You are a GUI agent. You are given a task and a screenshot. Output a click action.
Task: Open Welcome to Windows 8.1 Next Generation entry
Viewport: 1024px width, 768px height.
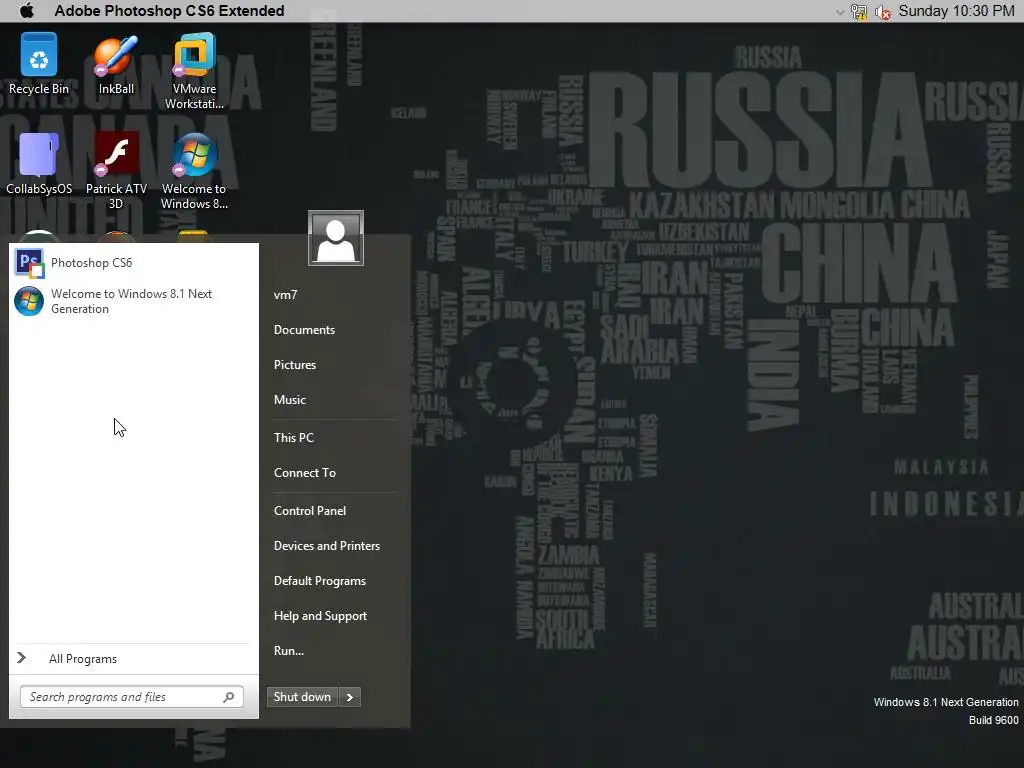pos(134,301)
